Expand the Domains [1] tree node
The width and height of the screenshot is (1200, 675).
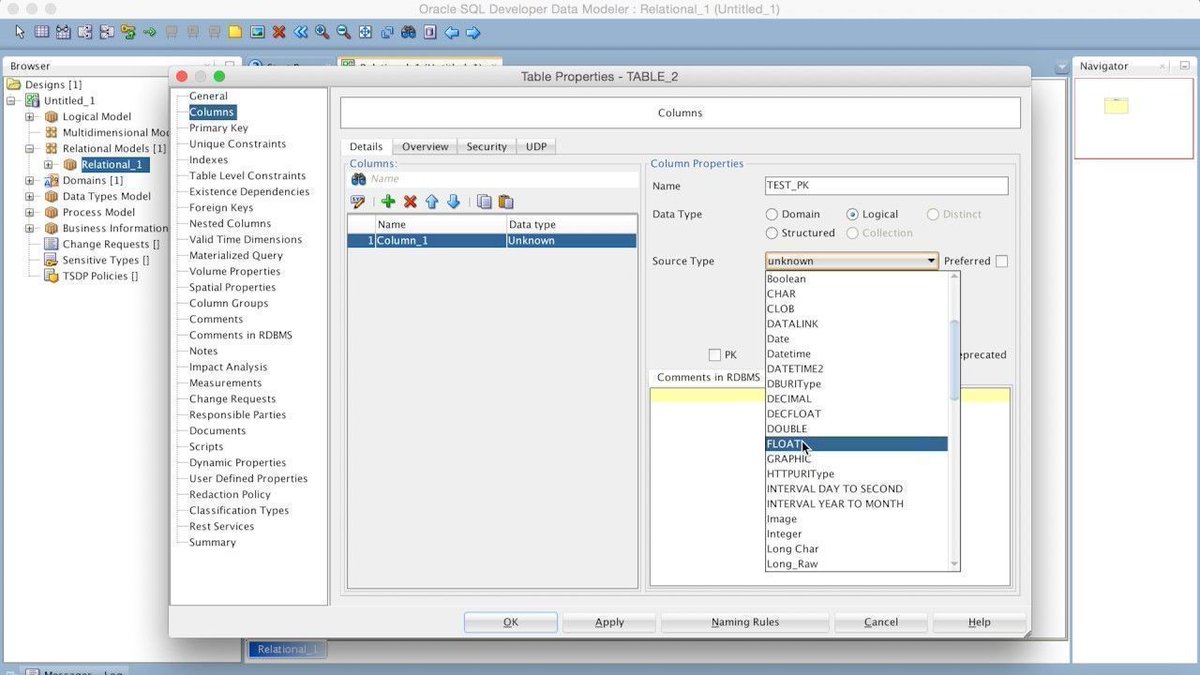pos(30,181)
